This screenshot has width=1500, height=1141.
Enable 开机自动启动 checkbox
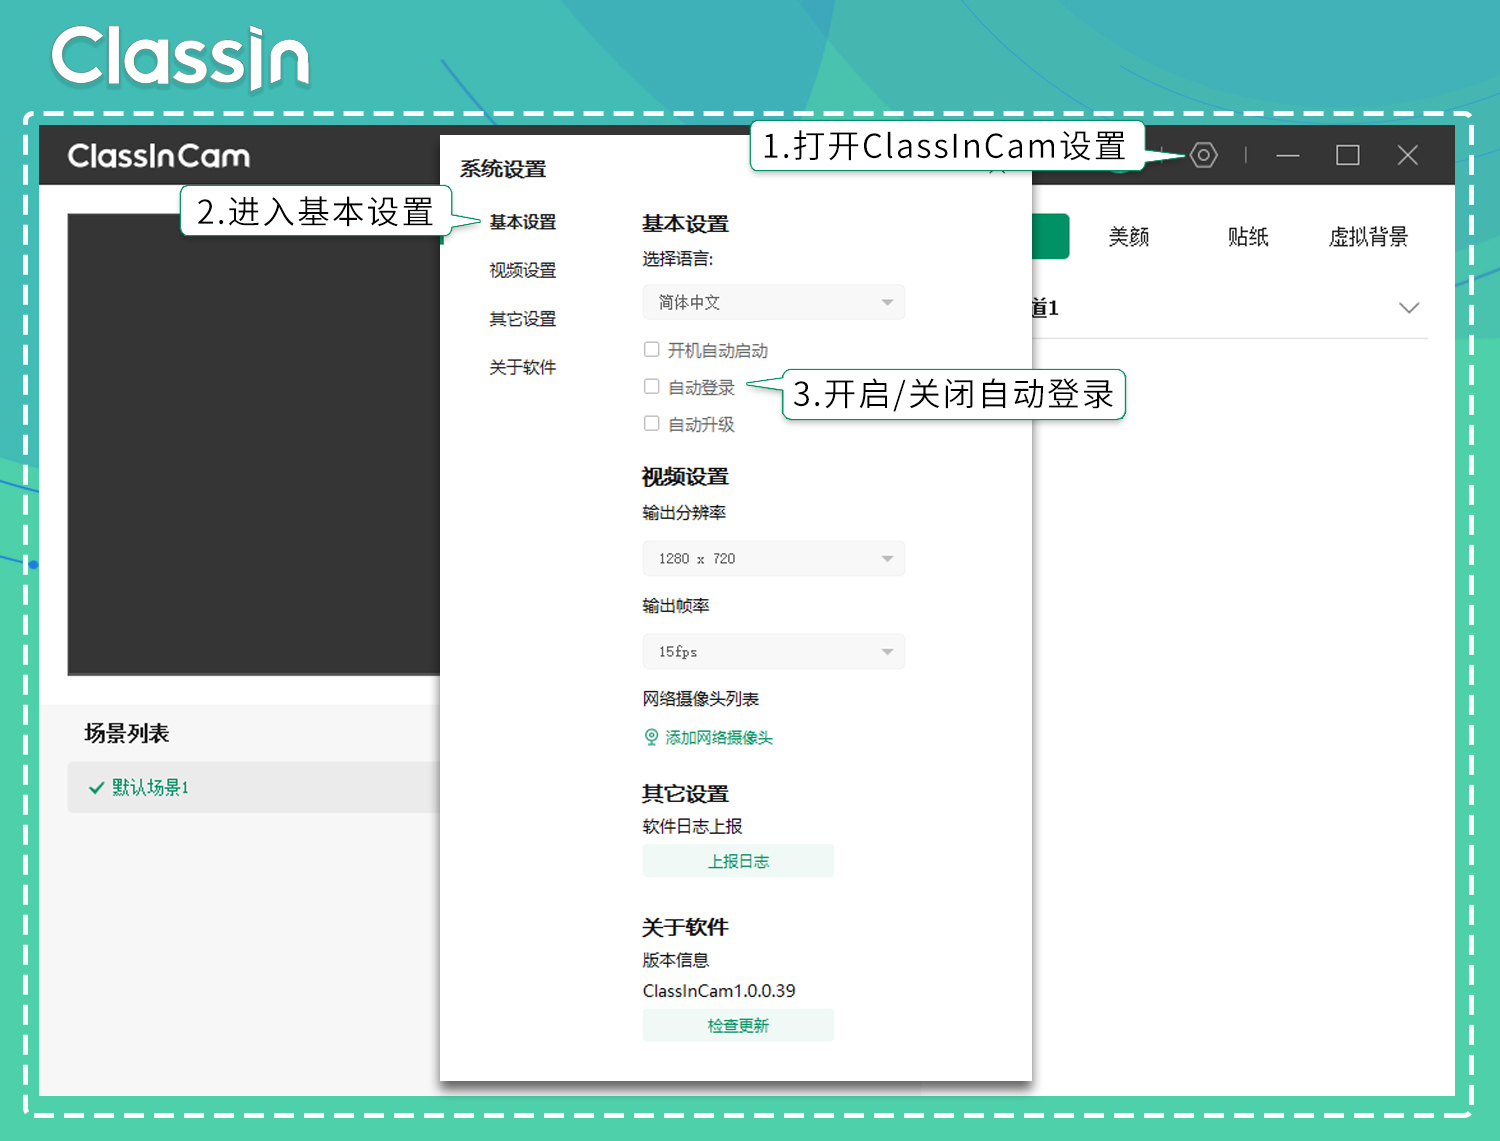(x=652, y=349)
